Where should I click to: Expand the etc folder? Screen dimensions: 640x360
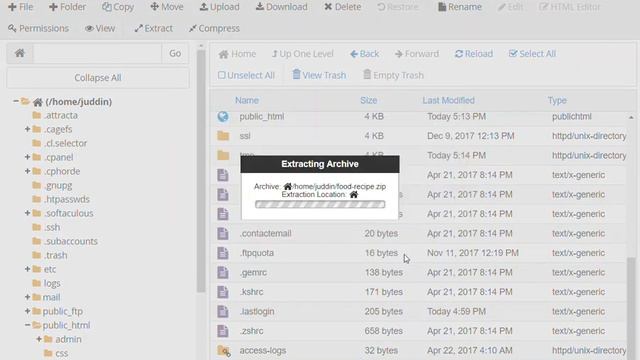click(x=27, y=269)
